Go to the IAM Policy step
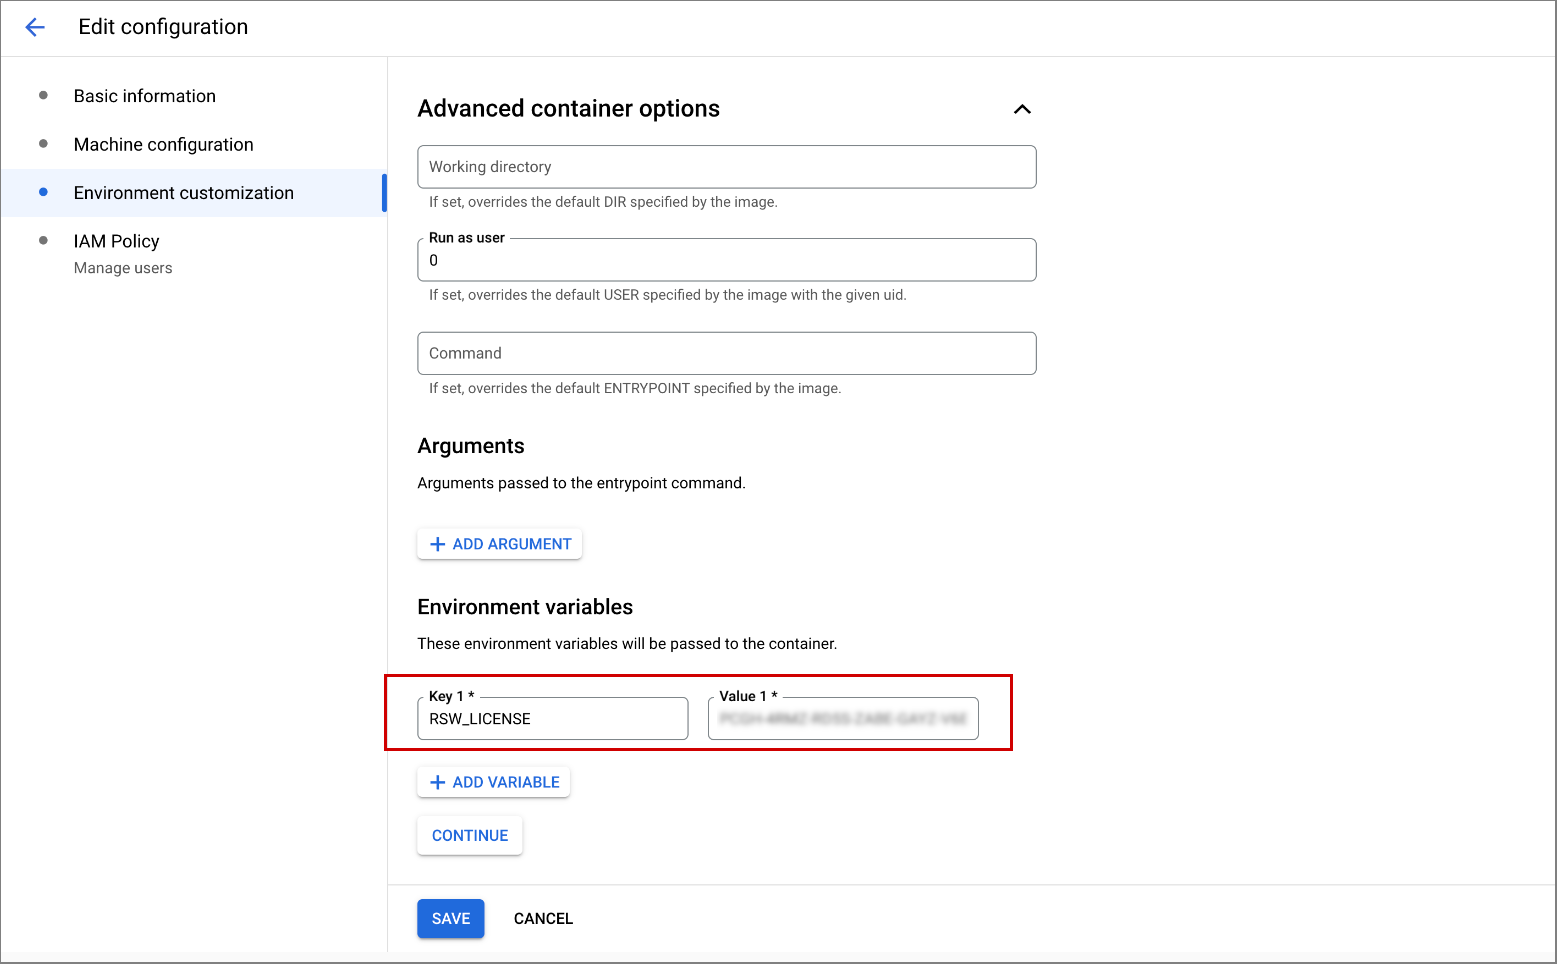 (x=116, y=241)
